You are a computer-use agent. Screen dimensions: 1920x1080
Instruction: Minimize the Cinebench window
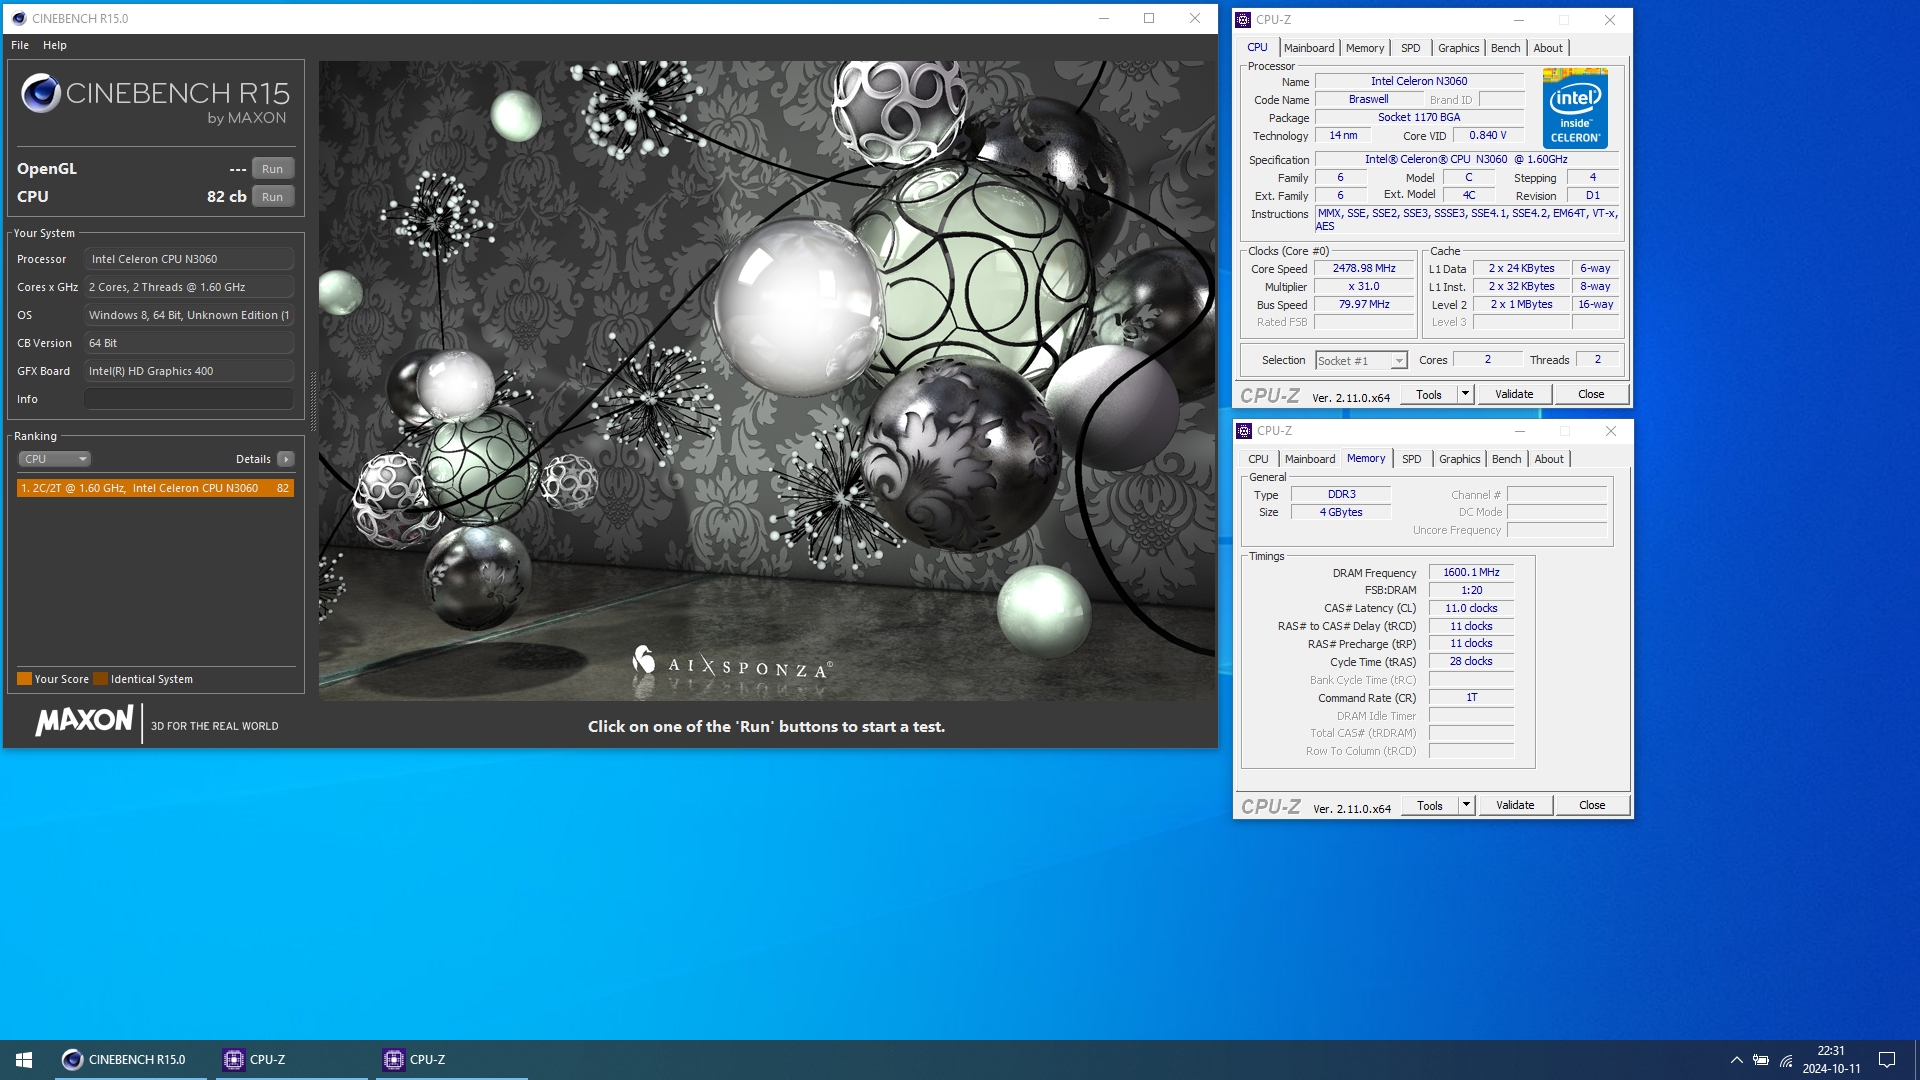point(1104,18)
